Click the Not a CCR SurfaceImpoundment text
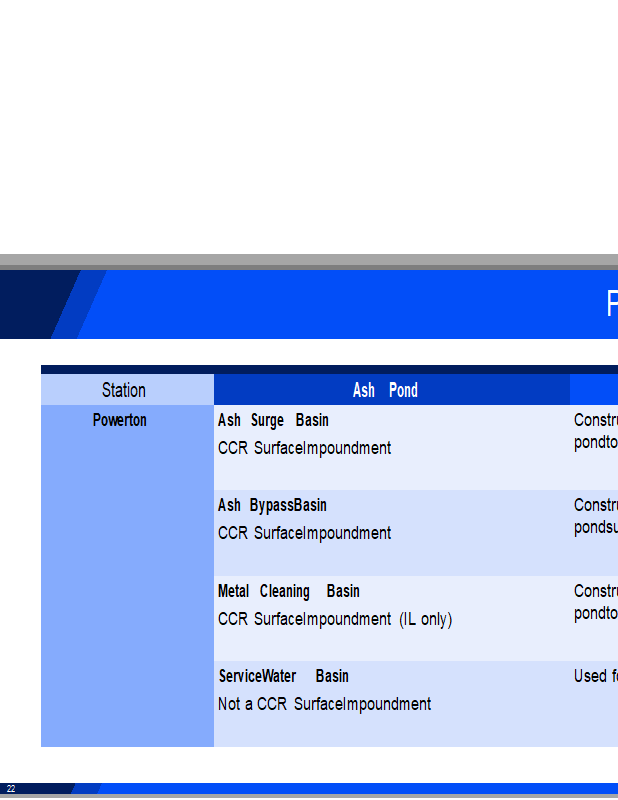Image resolution: width=618 pixels, height=800 pixels. tap(324, 704)
